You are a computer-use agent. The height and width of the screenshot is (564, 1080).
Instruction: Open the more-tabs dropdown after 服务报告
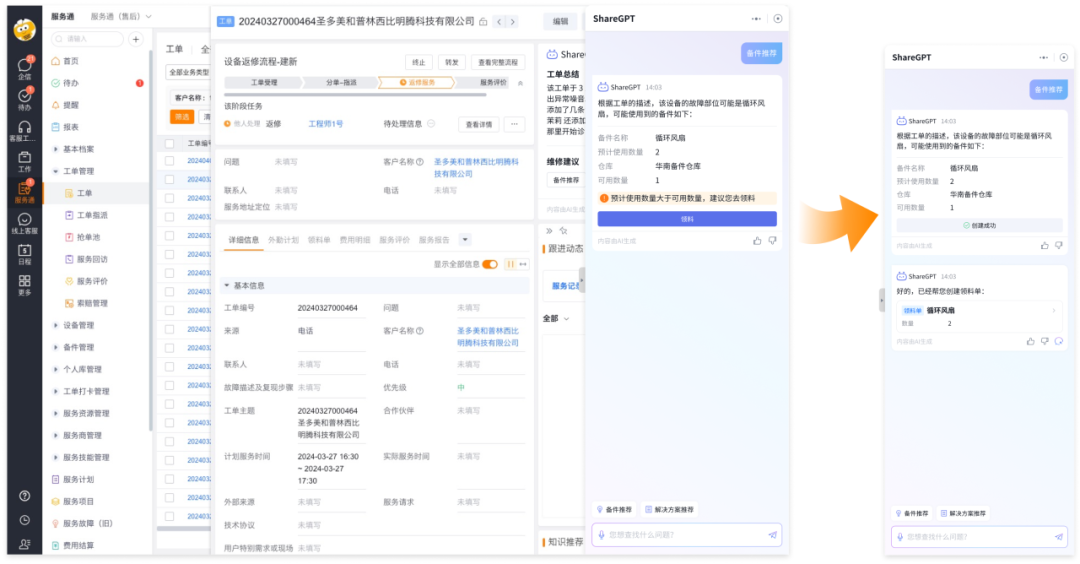pyautogui.click(x=465, y=240)
